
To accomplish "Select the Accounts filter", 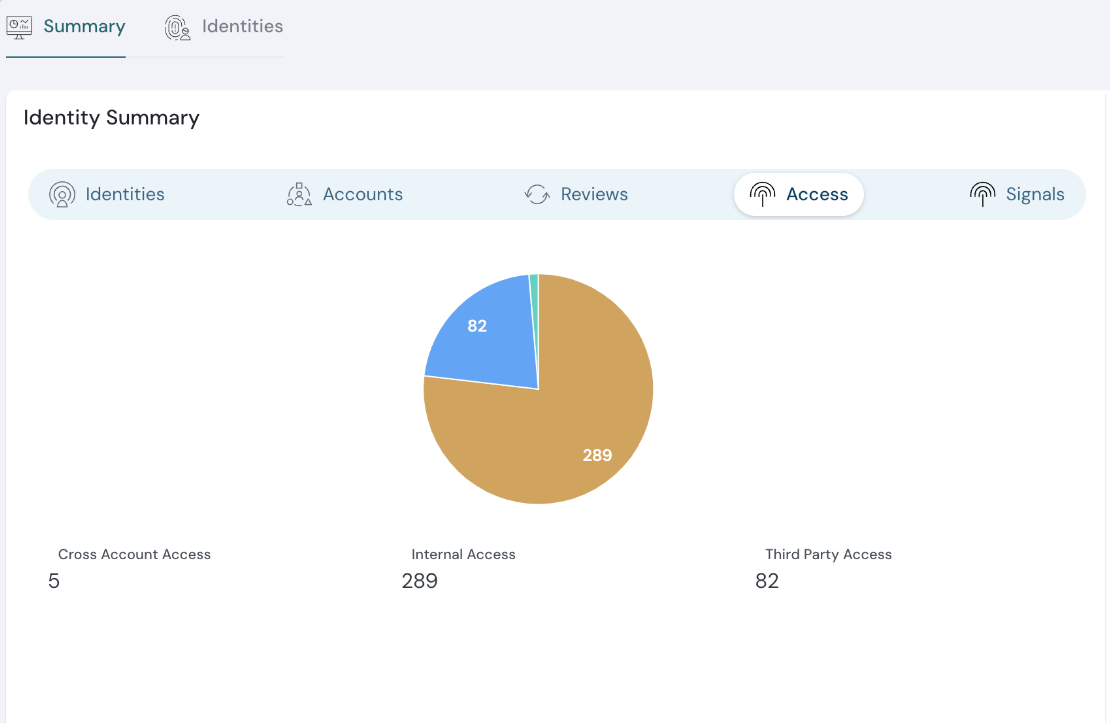I will 344,194.
